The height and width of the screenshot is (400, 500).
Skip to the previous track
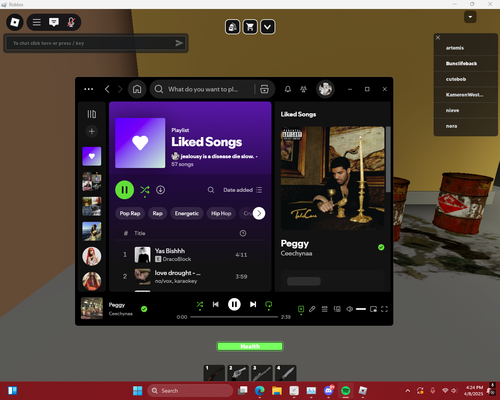coord(216,304)
